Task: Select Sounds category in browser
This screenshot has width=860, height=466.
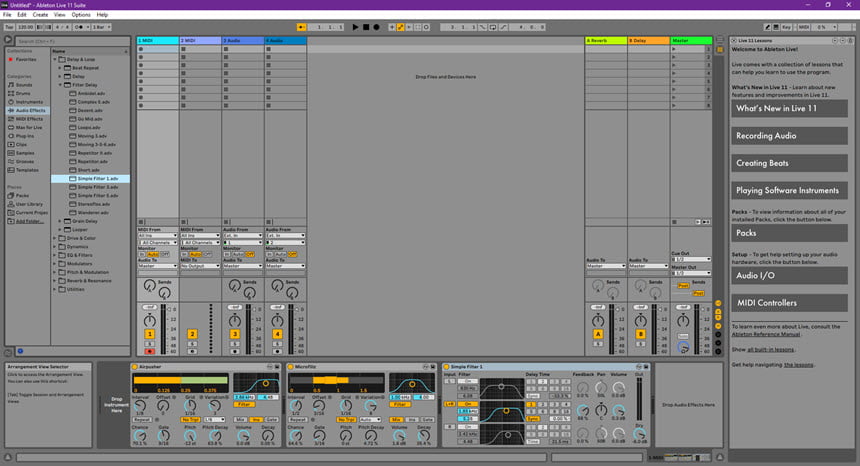Action: [x=24, y=85]
